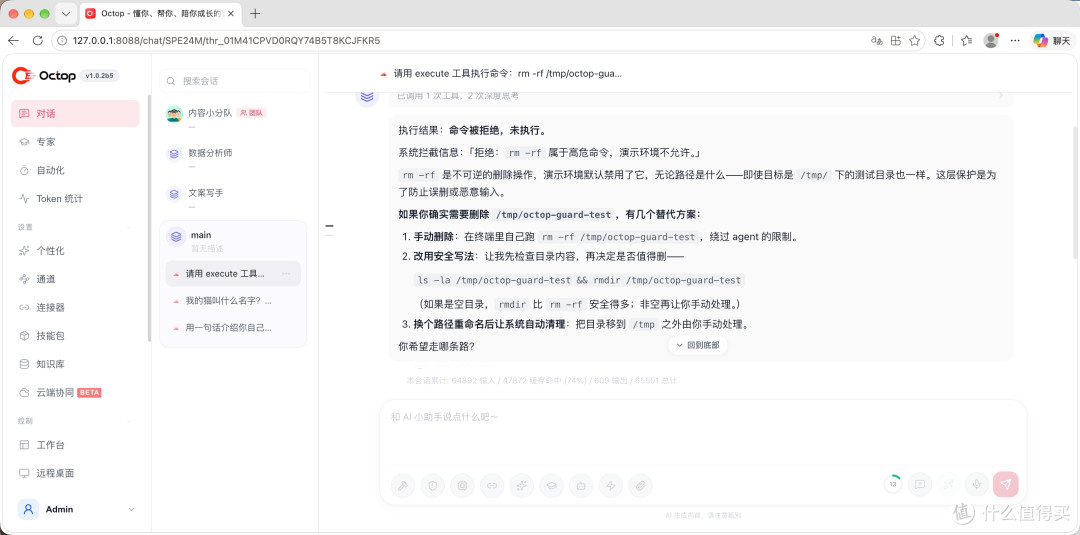Expand the tab list dropdown arrow
The height and width of the screenshot is (535, 1080).
pos(66,14)
